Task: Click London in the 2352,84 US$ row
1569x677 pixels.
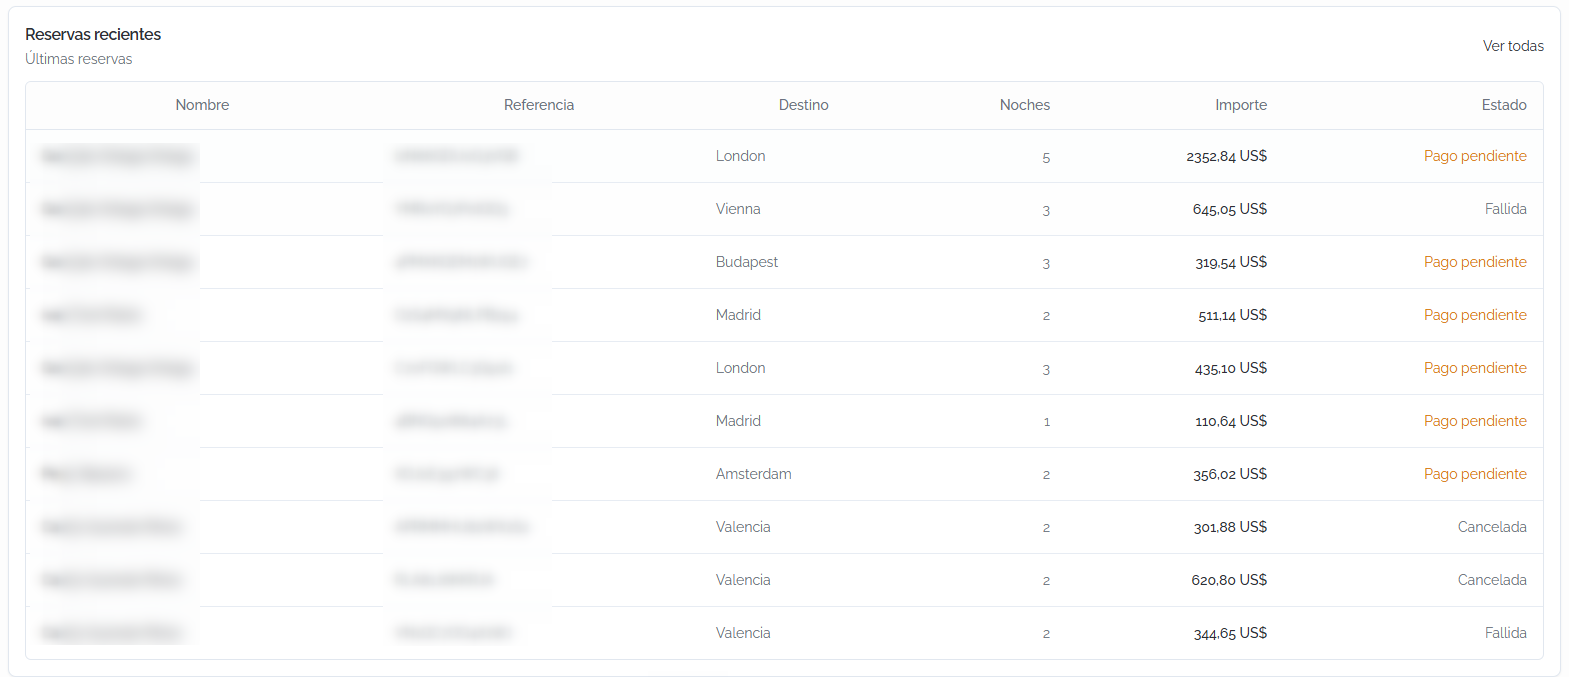Action: click(741, 156)
